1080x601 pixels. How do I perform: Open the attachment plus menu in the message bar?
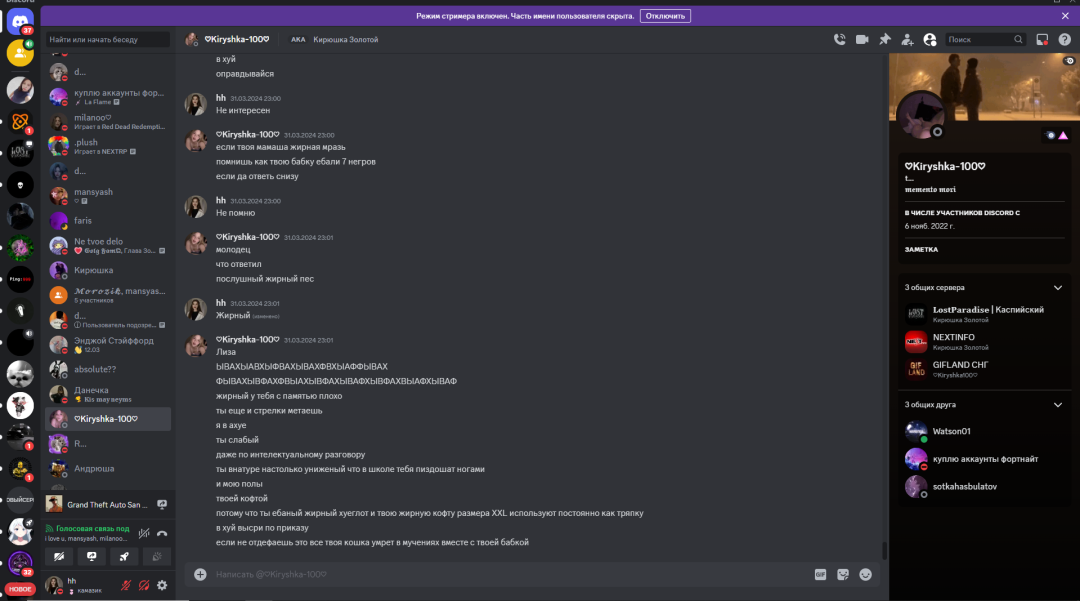(x=200, y=574)
